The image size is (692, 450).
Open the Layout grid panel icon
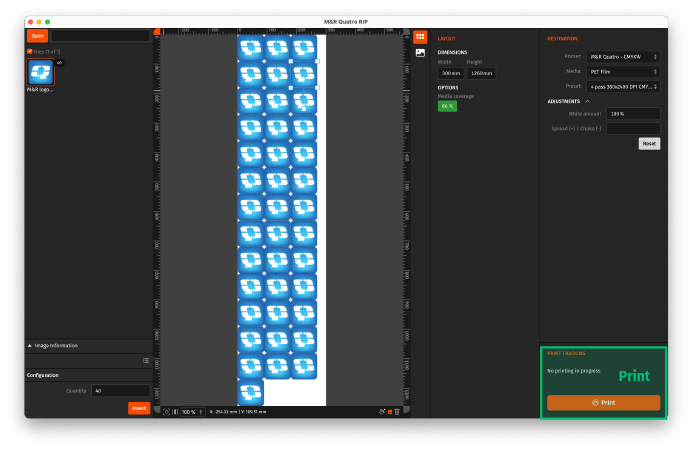coord(420,37)
